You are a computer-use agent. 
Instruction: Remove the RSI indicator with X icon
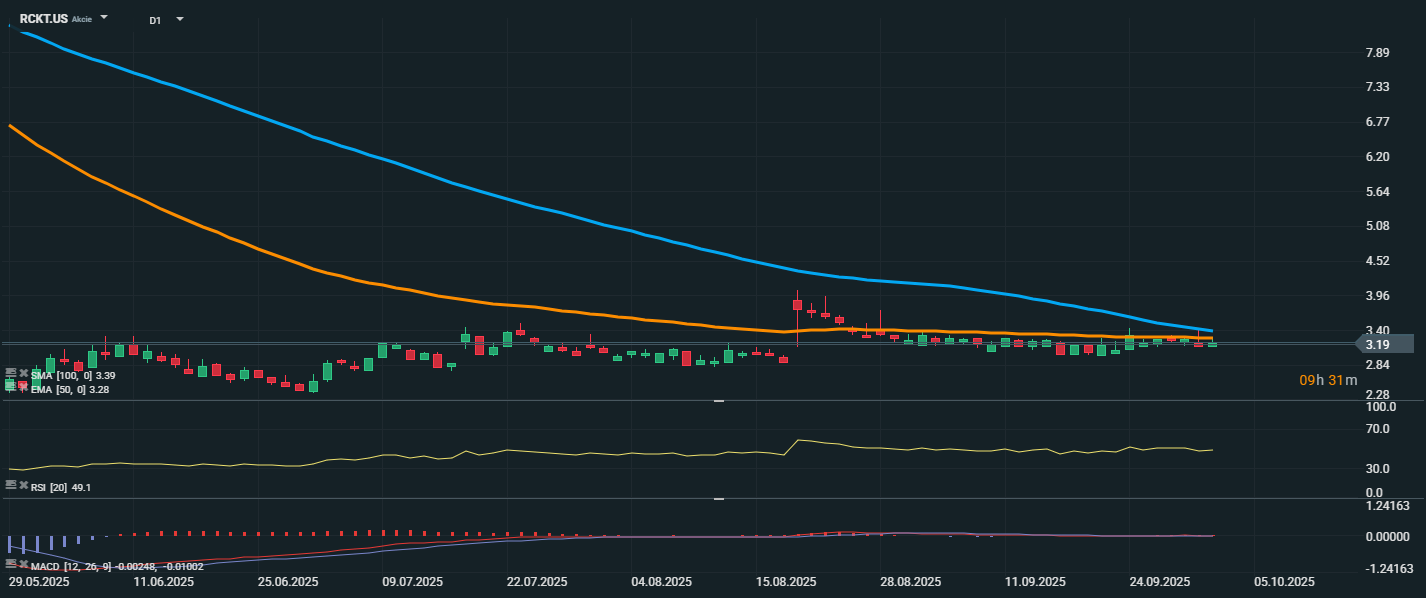coord(23,485)
